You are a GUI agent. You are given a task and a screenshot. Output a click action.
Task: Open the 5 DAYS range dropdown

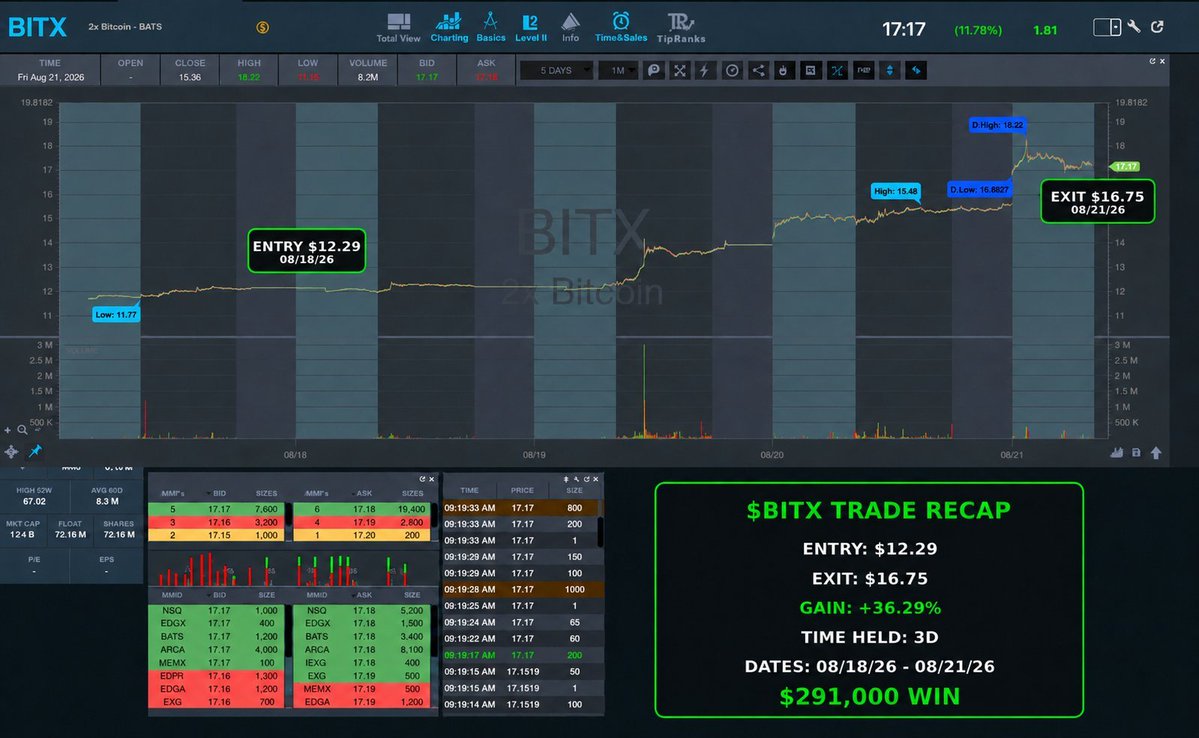tap(557, 70)
